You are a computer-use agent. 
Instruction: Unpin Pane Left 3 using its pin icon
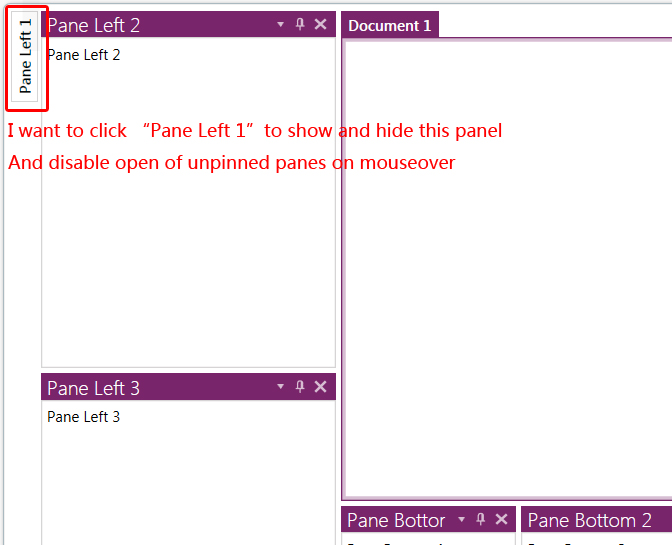[x=300, y=387]
